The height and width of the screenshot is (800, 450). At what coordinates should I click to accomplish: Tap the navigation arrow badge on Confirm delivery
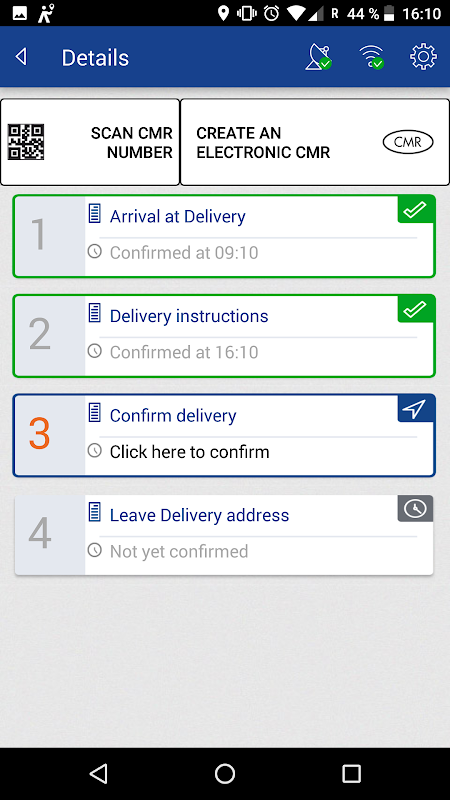point(415,409)
